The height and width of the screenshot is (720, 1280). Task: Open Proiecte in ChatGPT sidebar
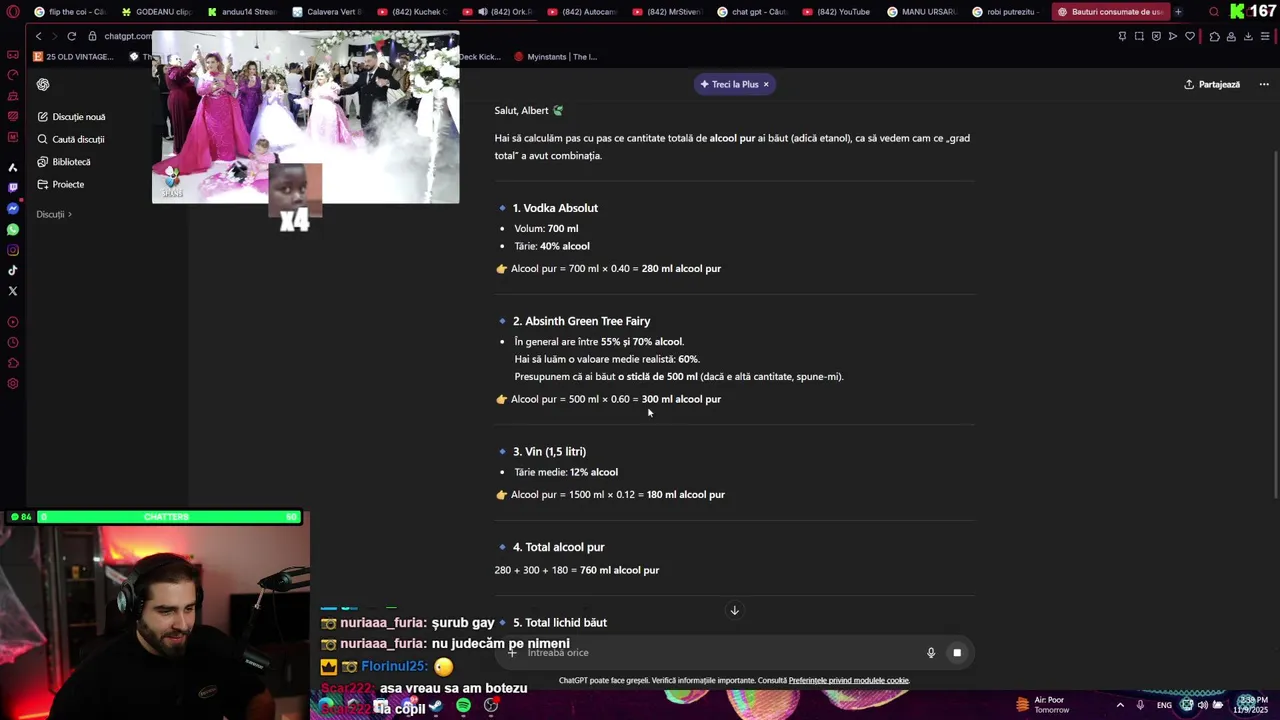point(61,184)
